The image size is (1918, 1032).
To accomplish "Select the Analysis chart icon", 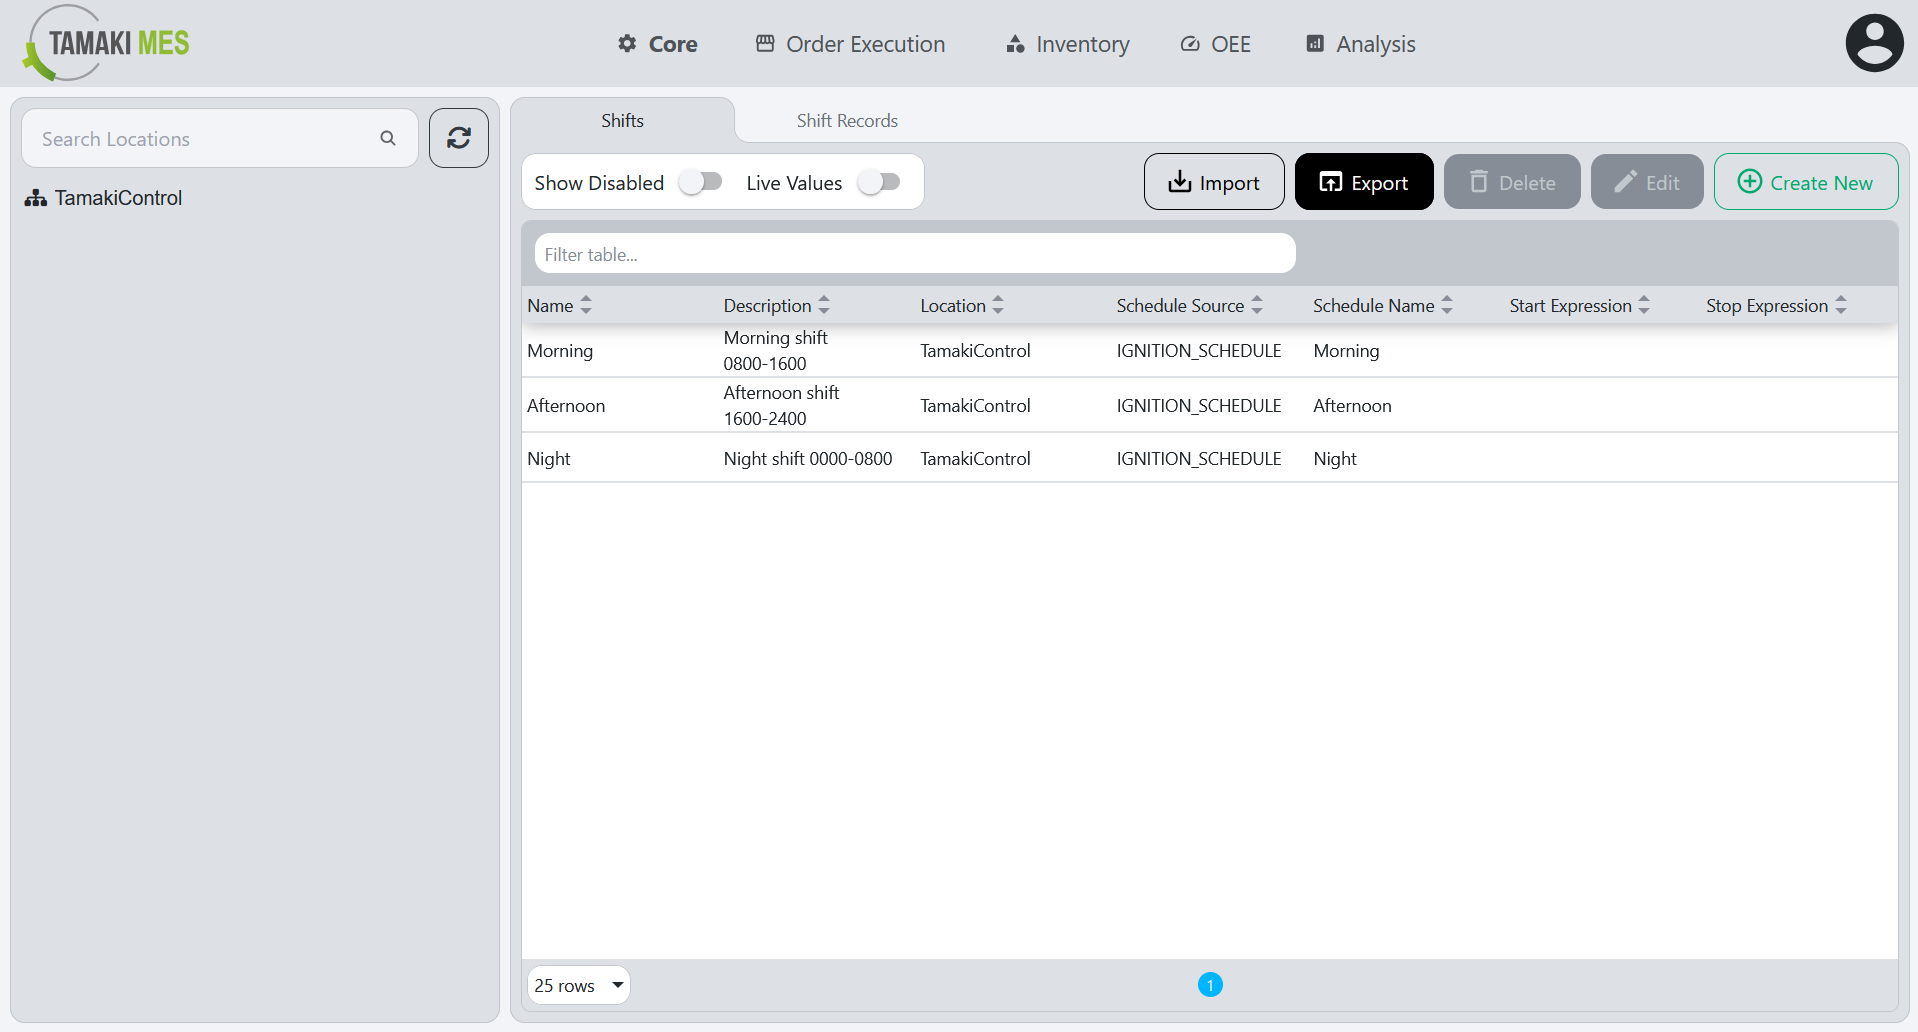I will [x=1314, y=44].
